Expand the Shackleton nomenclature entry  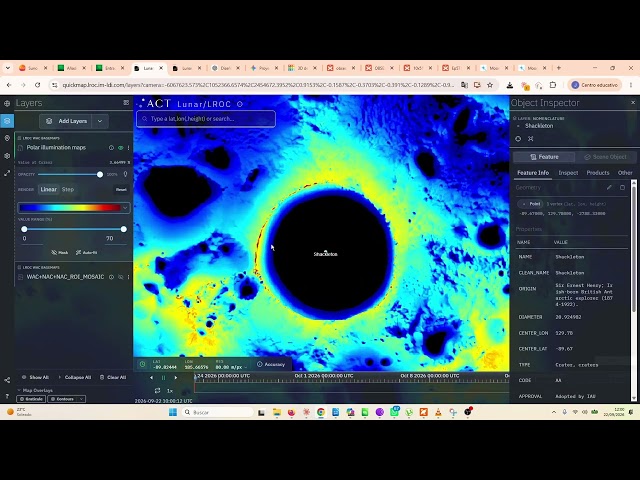click(x=518, y=126)
